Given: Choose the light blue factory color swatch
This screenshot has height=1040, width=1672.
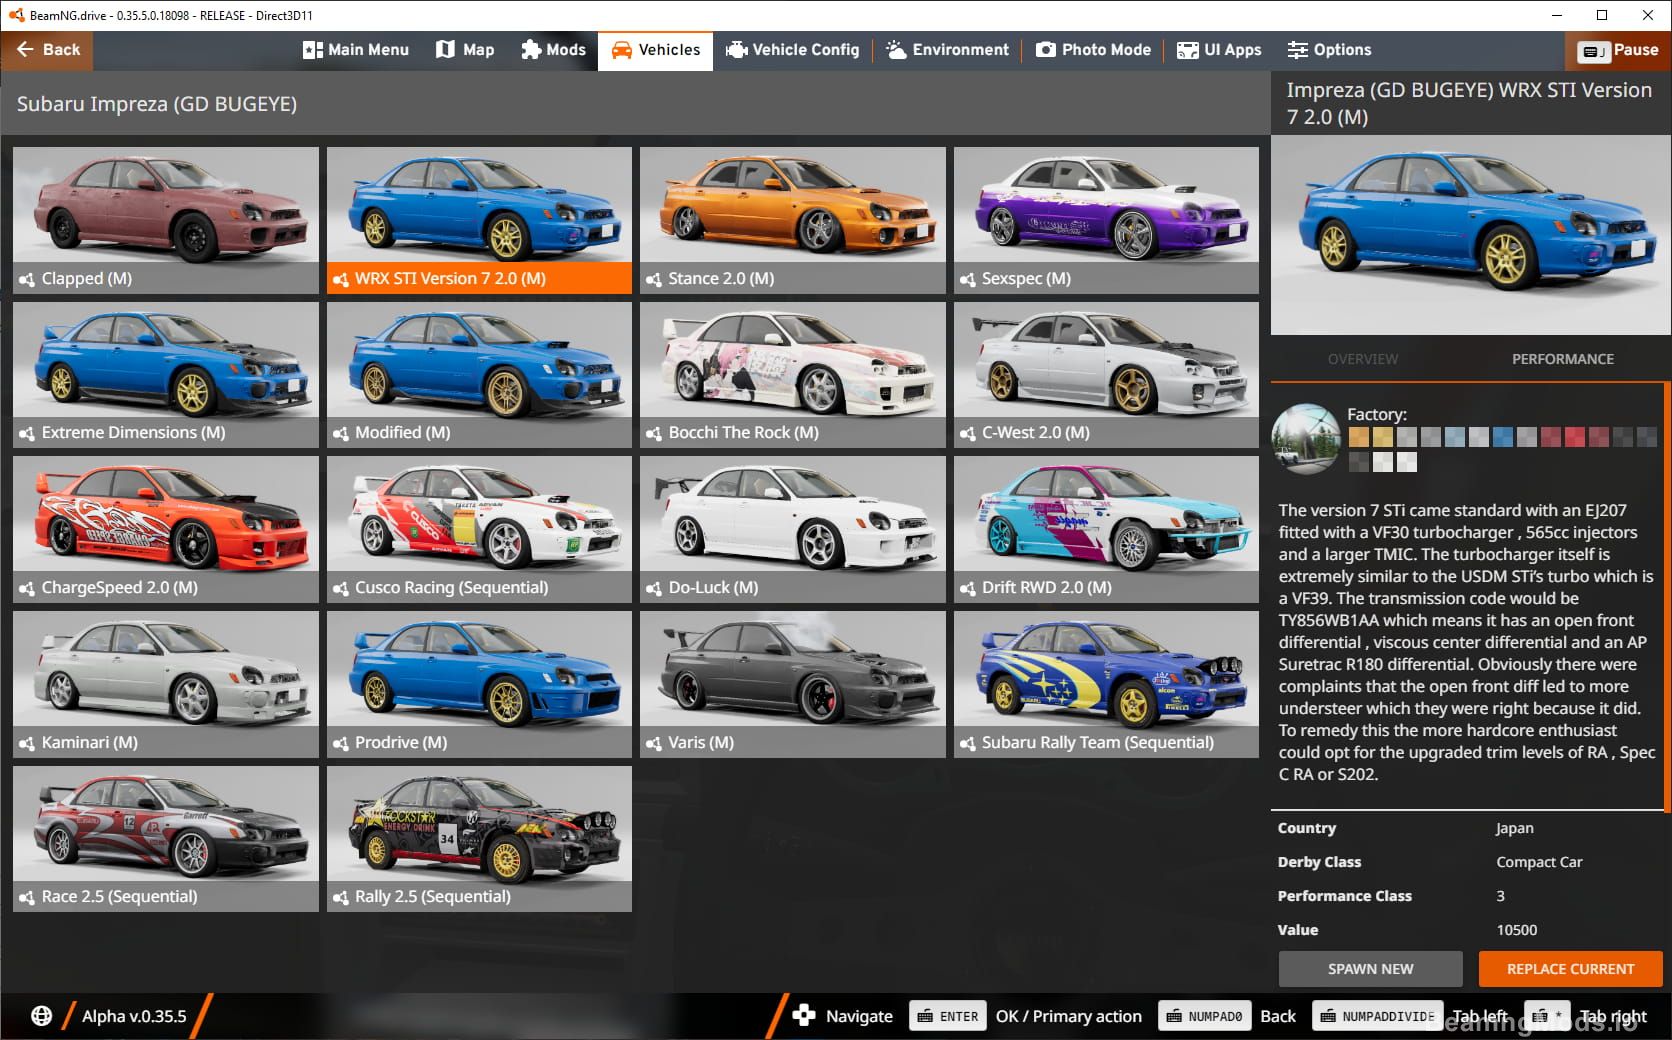Looking at the screenshot, I should (x=1455, y=437).
